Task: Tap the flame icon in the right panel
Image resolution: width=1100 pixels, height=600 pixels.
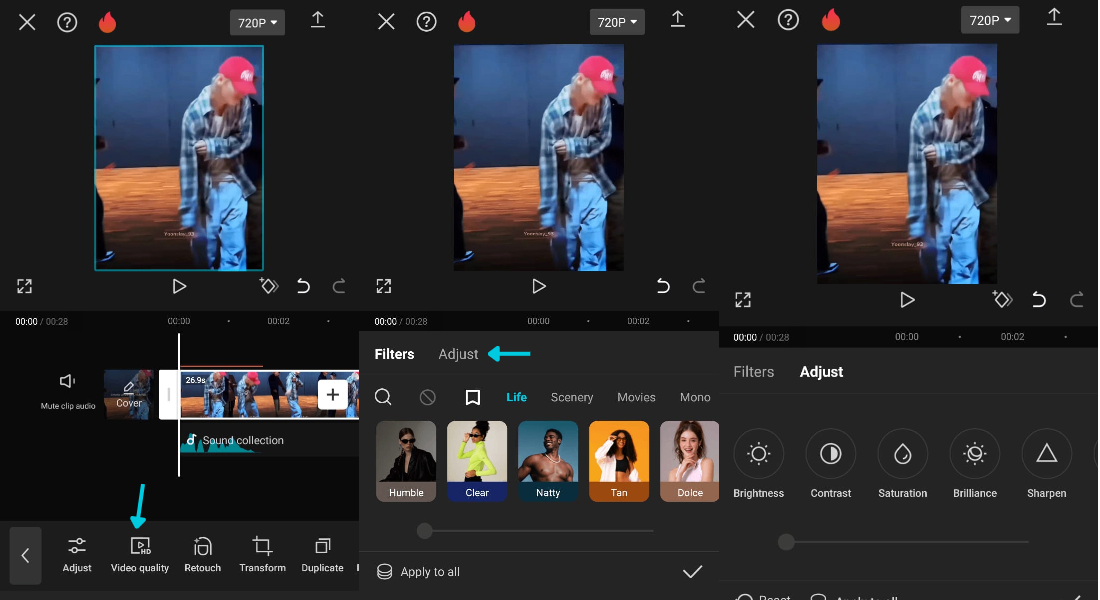Action: pos(831,20)
